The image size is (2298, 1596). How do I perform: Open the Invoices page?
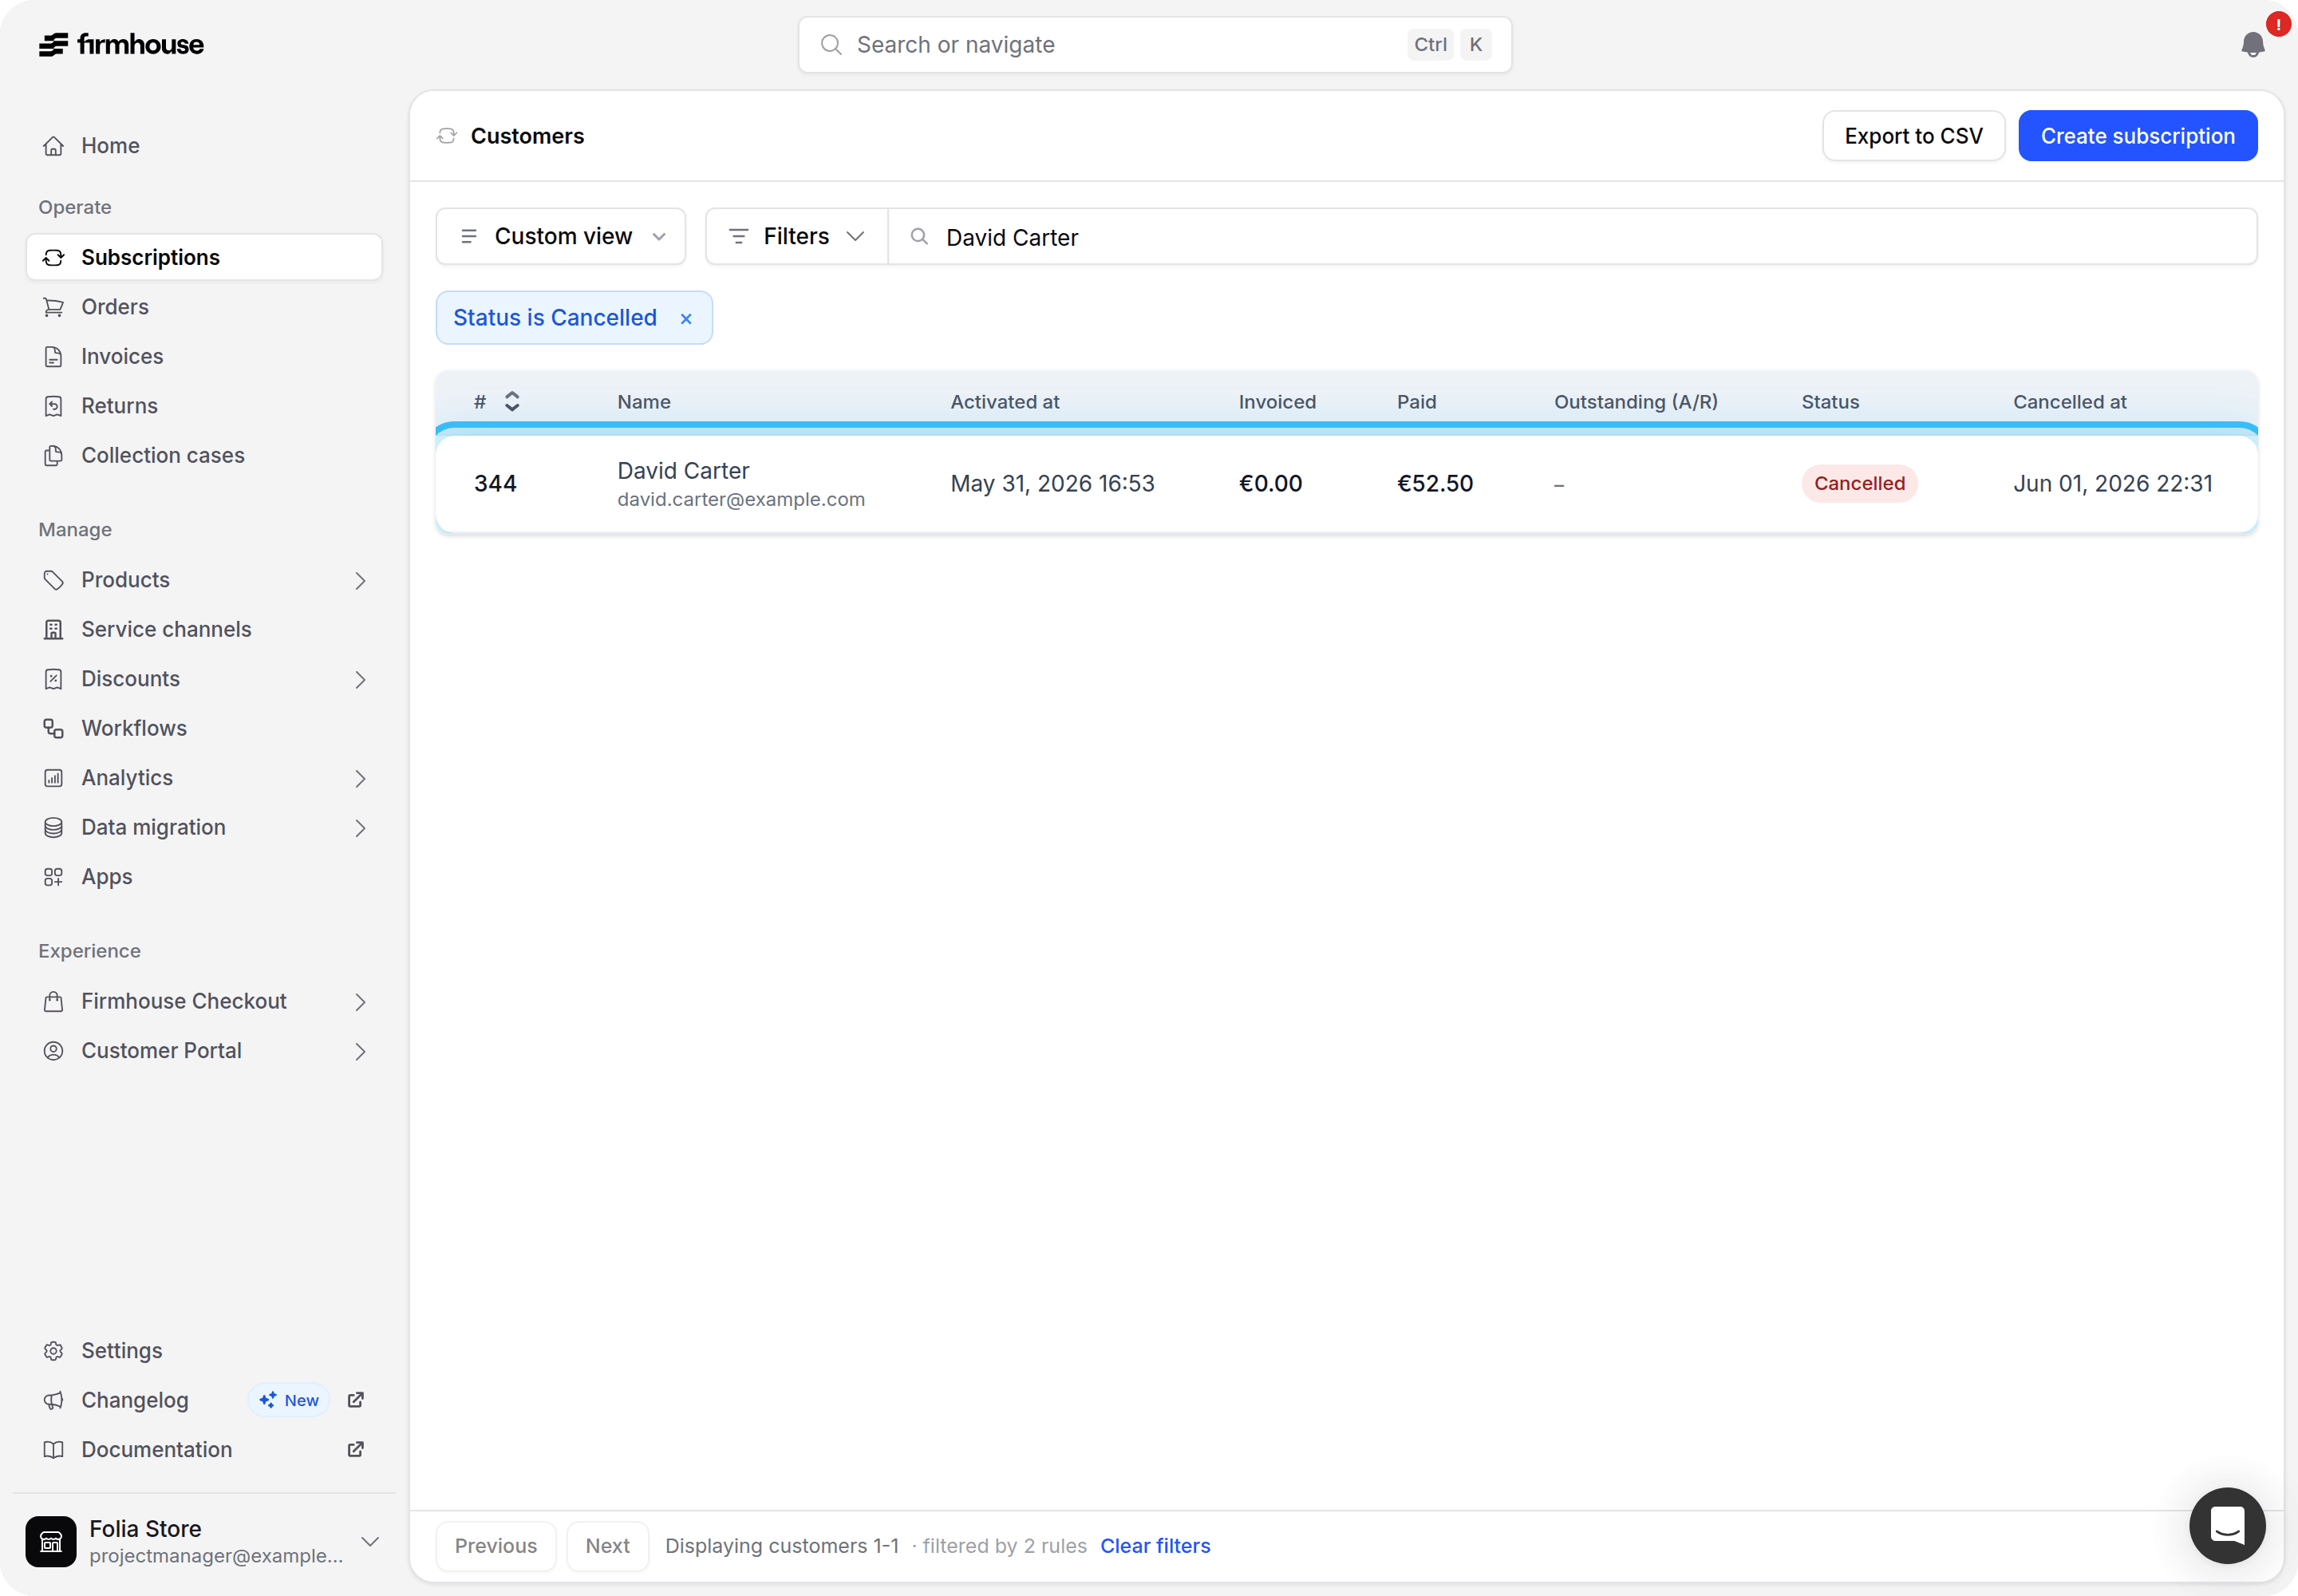point(204,357)
